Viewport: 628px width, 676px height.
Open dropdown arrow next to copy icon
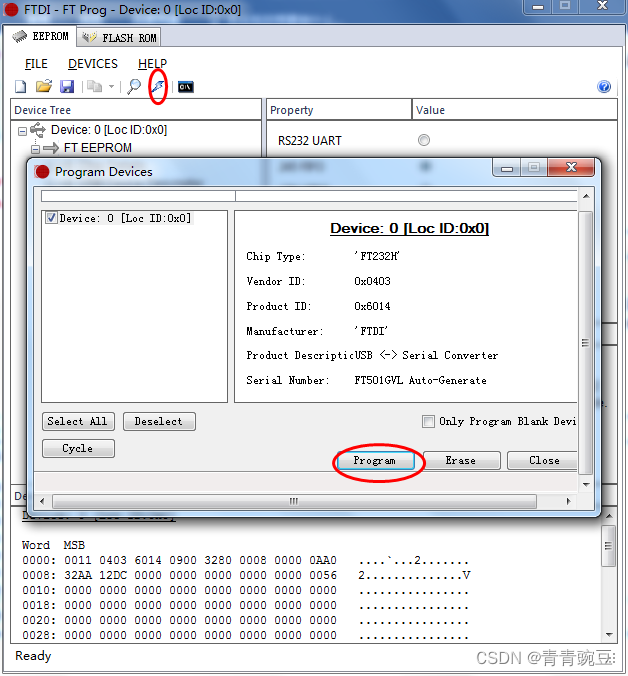click(111, 87)
